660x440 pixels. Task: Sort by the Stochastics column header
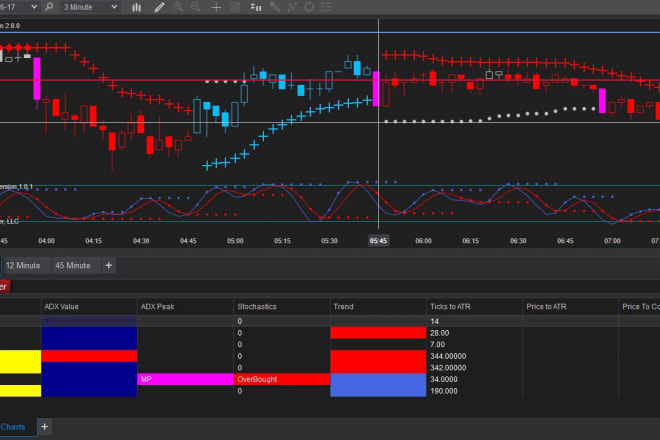pyautogui.click(x=282, y=307)
